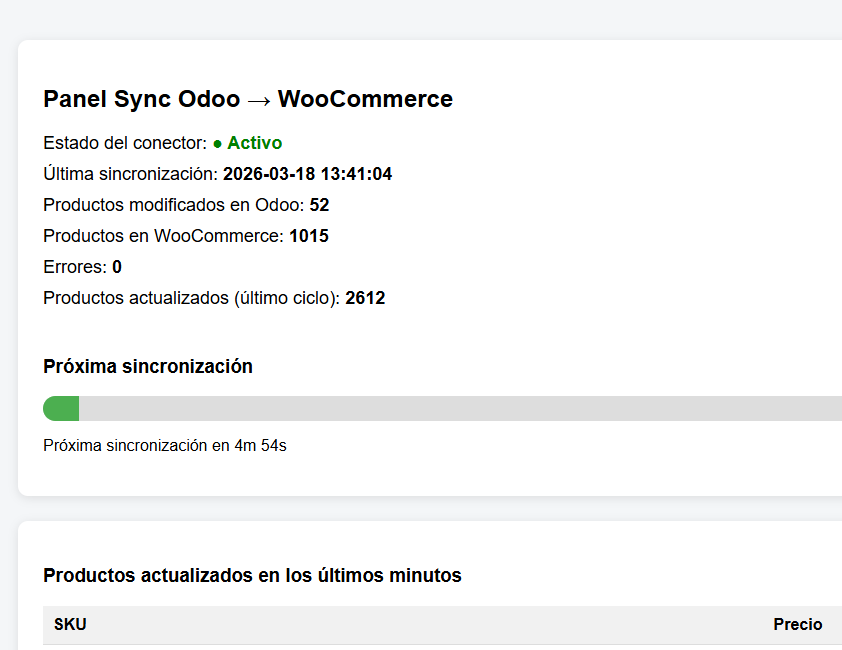Click the Odoo modified products value 52
The width and height of the screenshot is (842, 650).
point(319,205)
